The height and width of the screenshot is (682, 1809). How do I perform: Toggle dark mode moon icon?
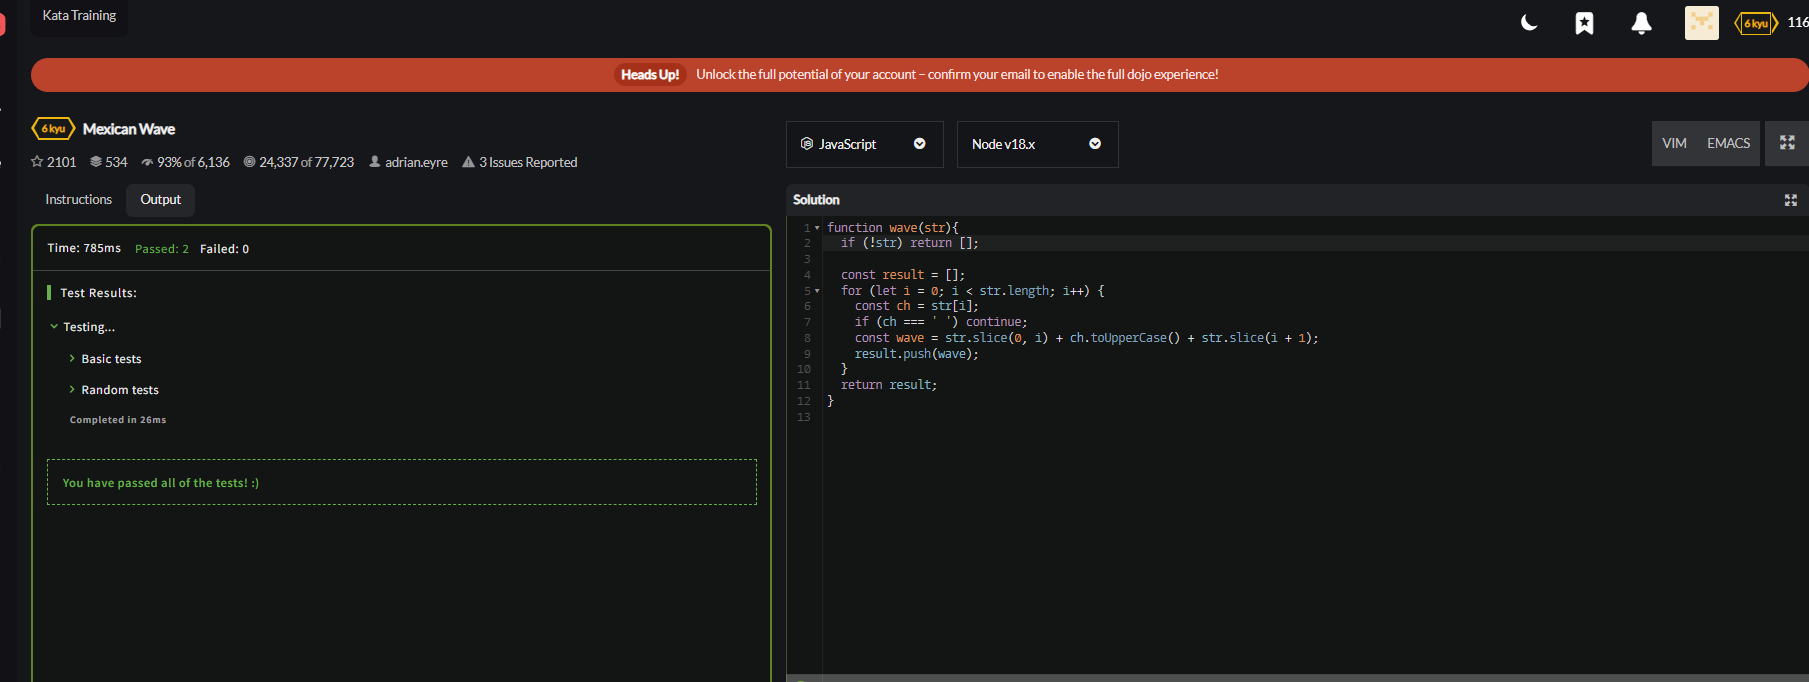tap(1529, 23)
